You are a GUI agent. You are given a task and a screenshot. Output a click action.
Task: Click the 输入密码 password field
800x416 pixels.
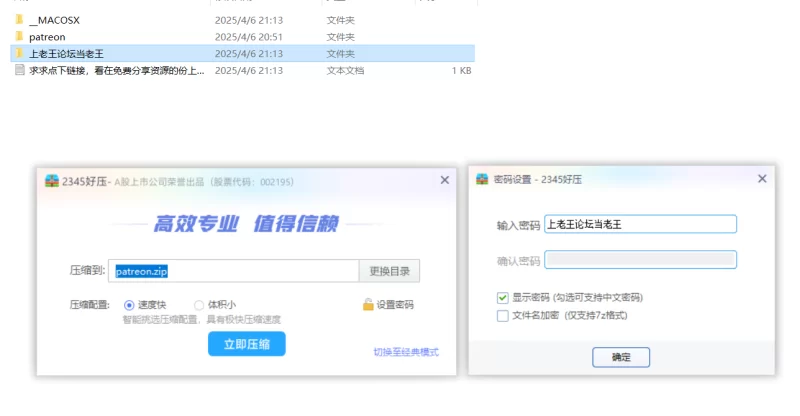[x=640, y=224]
